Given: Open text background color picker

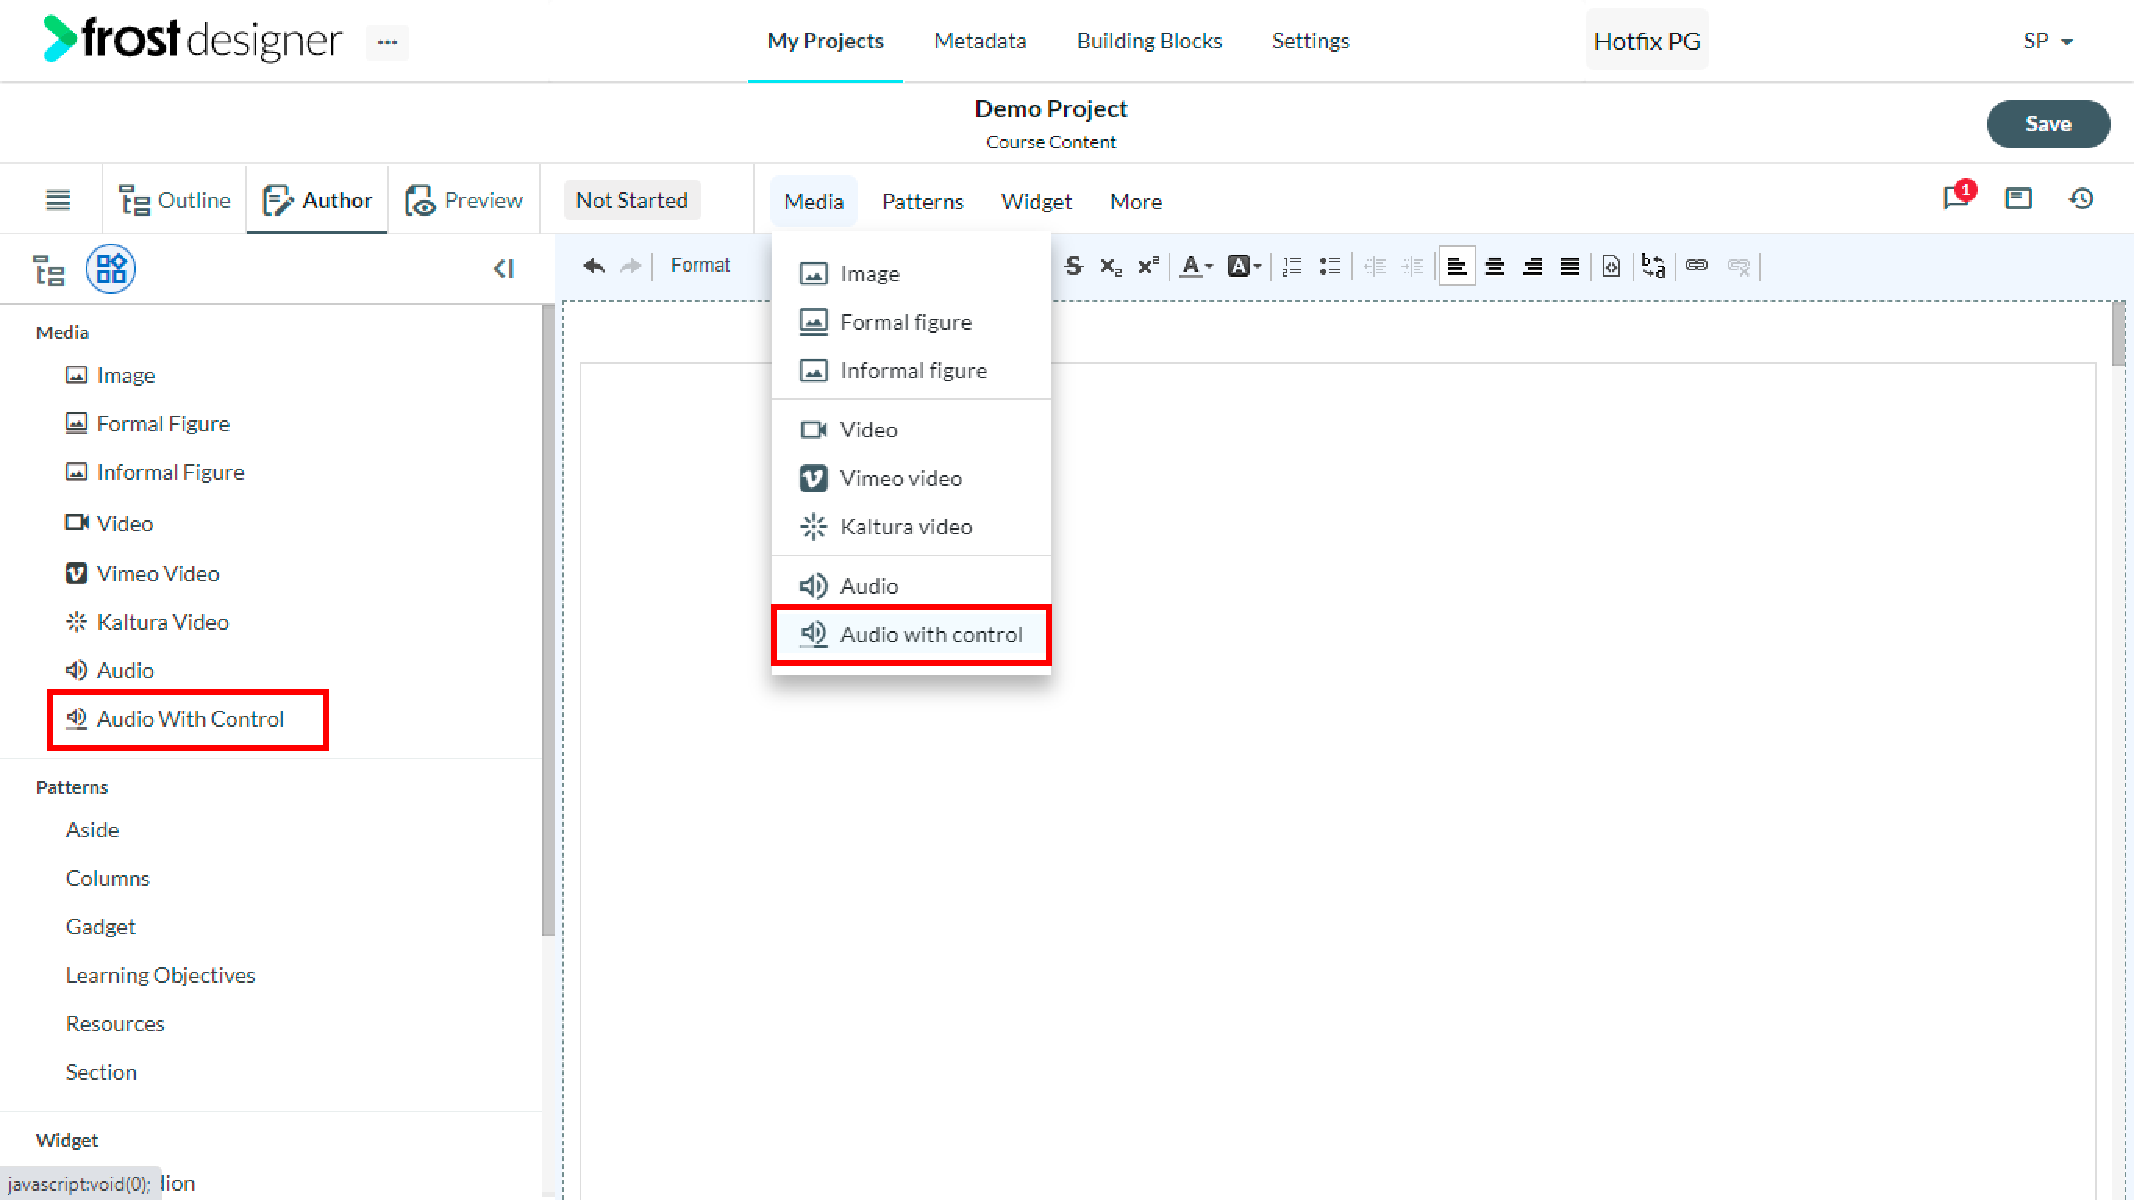Looking at the screenshot, I should pos(1244,266).
